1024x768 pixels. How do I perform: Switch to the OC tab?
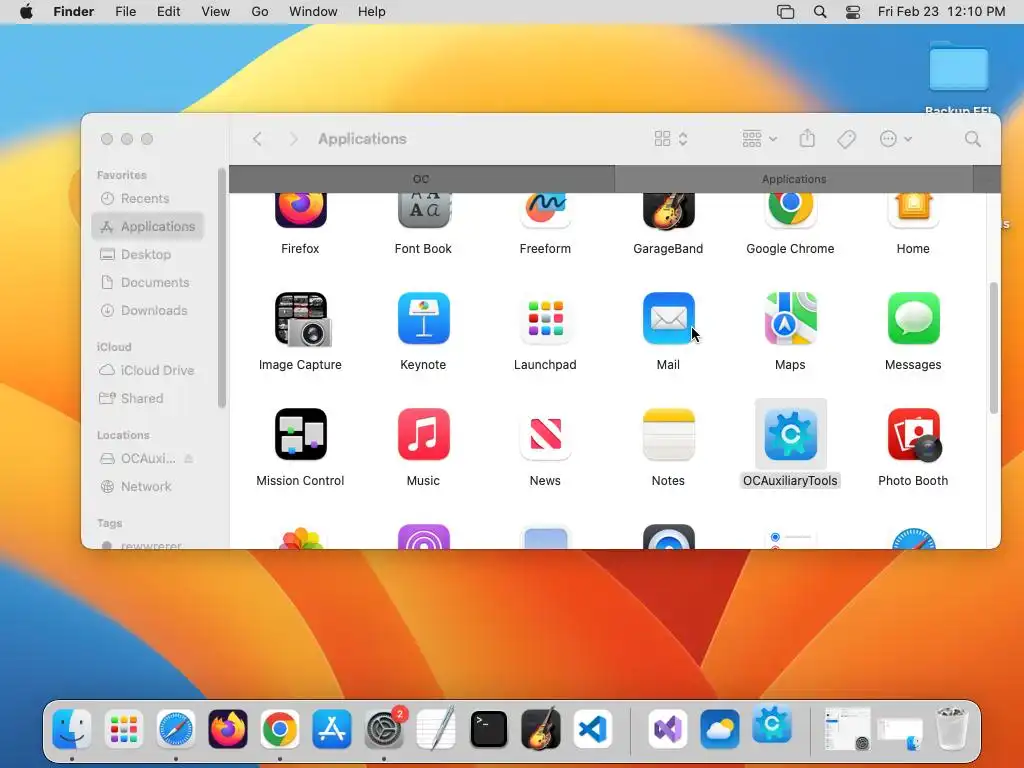(422, 179)
